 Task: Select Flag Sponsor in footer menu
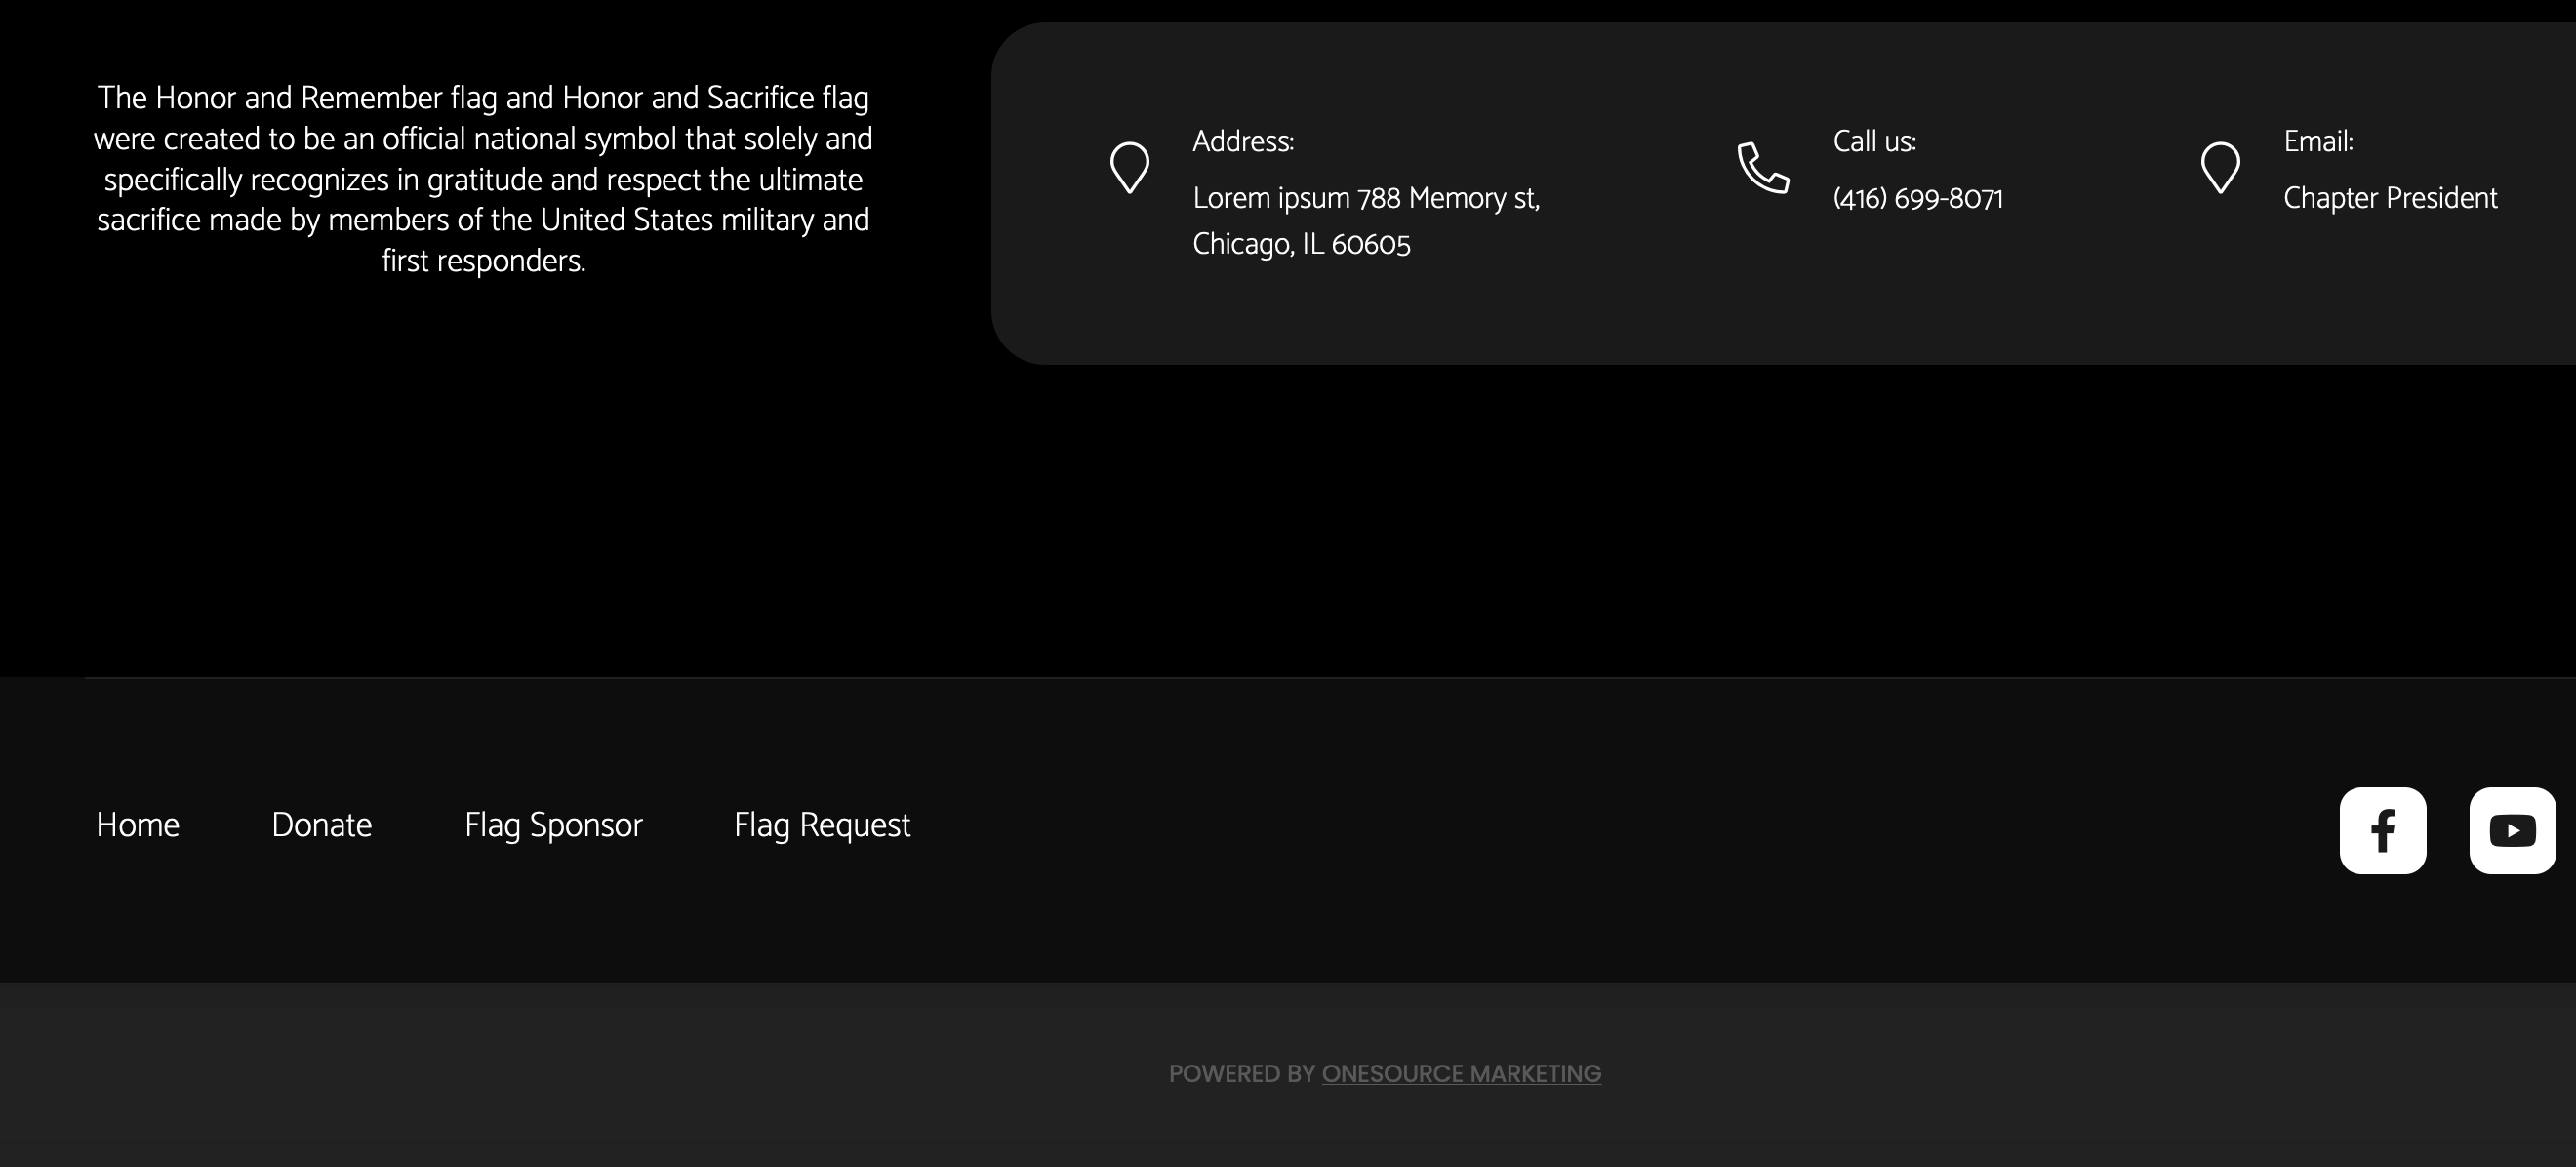(x=553, y=825)
